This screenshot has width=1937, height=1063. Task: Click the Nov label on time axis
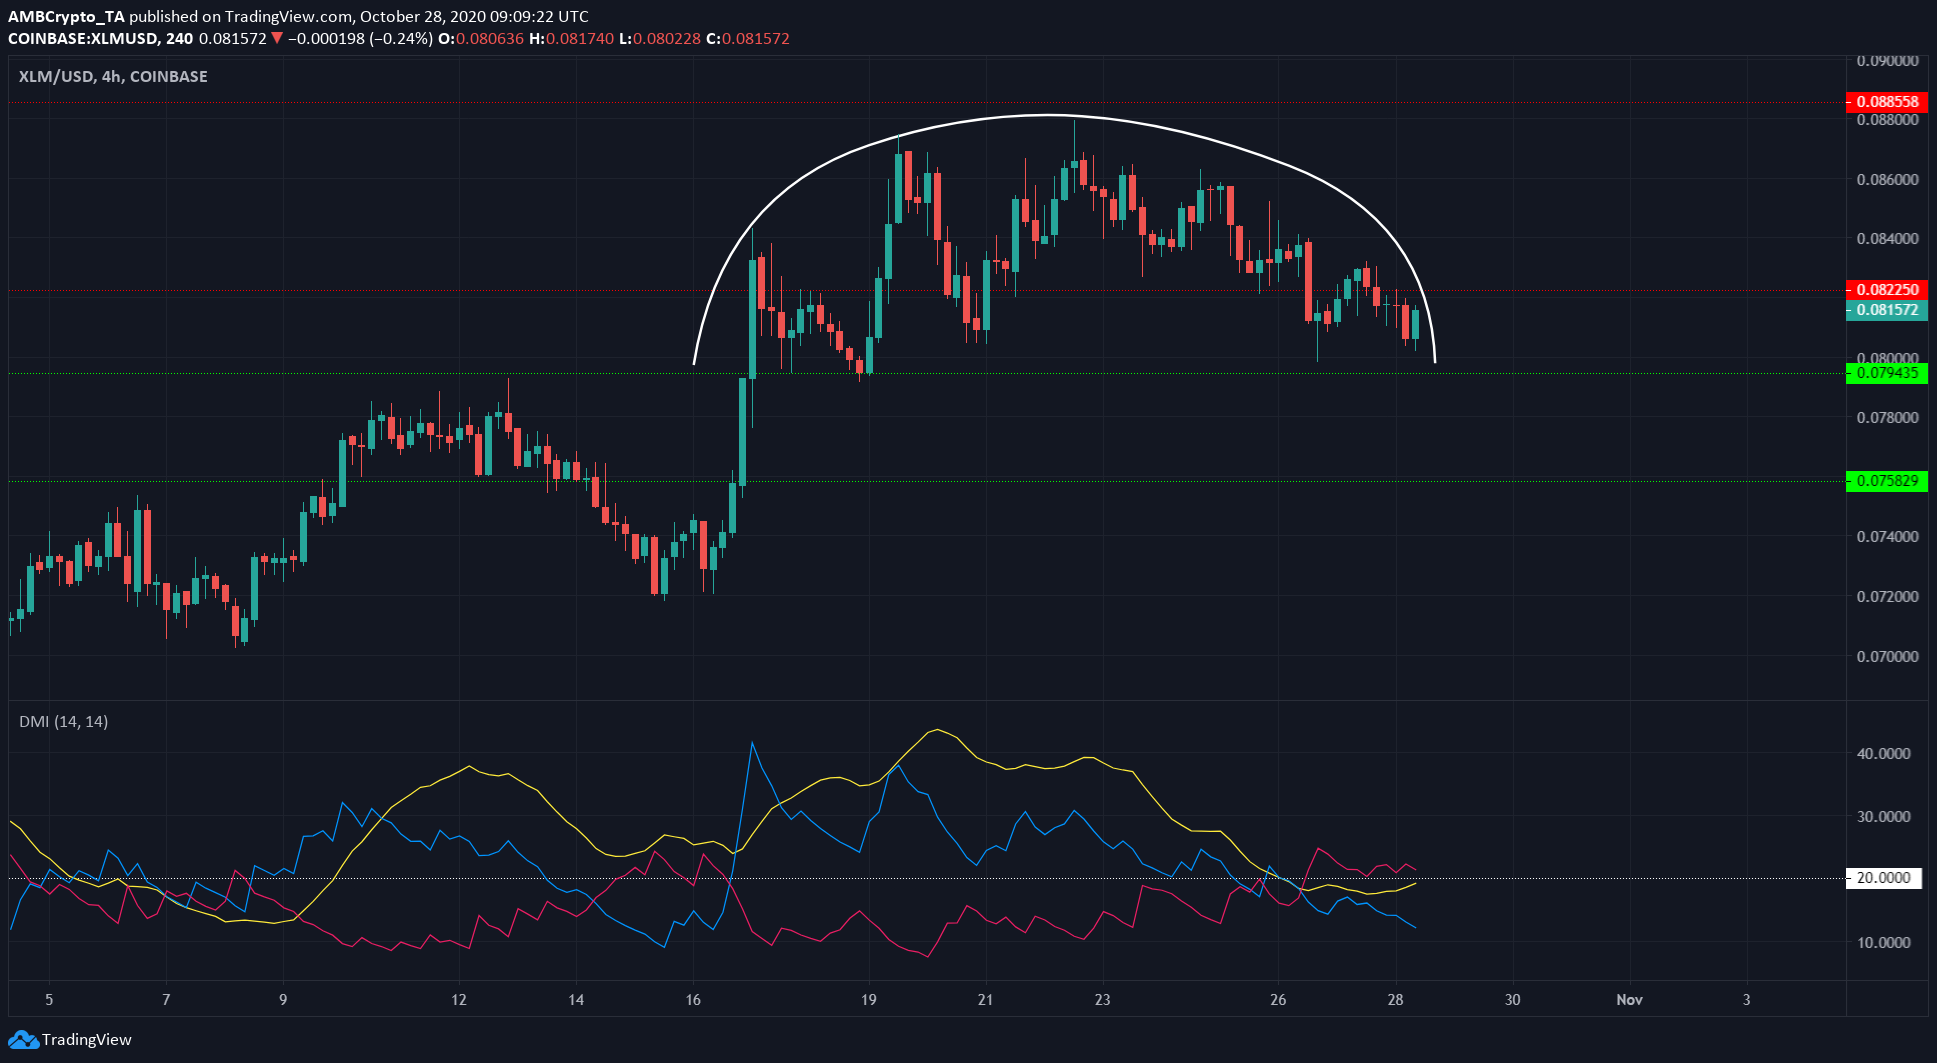tap(1629, 1000)
